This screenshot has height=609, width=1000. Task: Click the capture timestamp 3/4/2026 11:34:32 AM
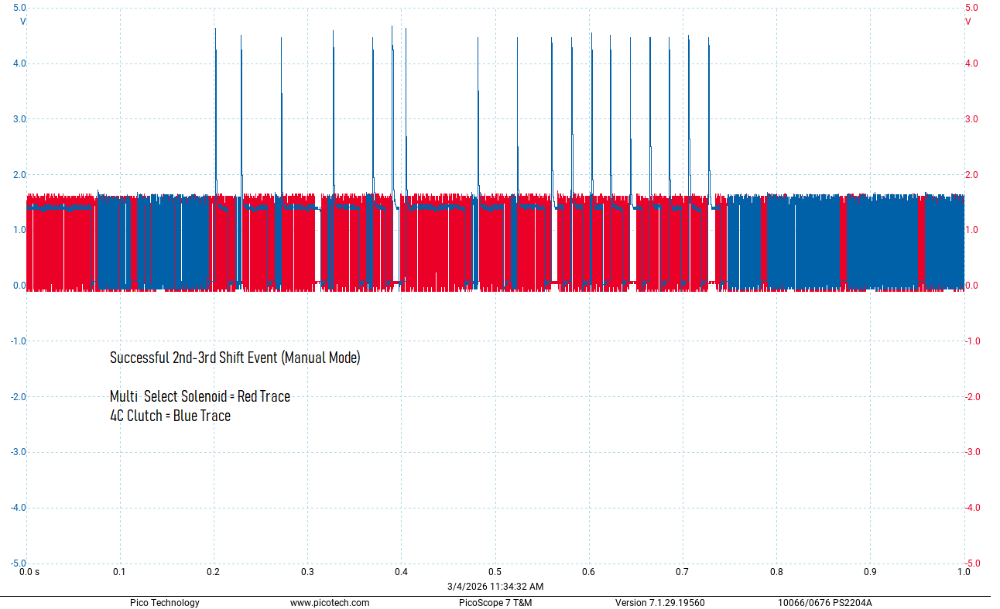[495, 586]
